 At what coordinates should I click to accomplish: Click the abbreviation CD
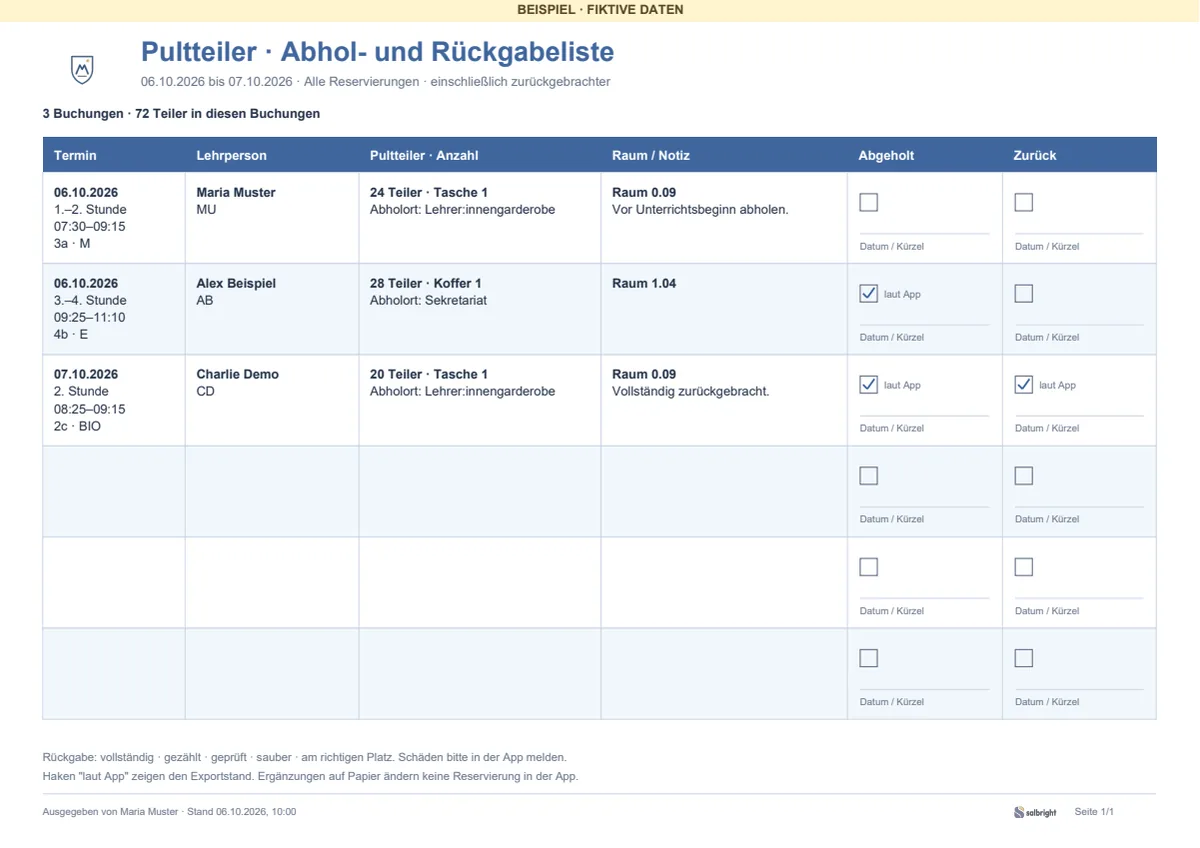[205, 392]
